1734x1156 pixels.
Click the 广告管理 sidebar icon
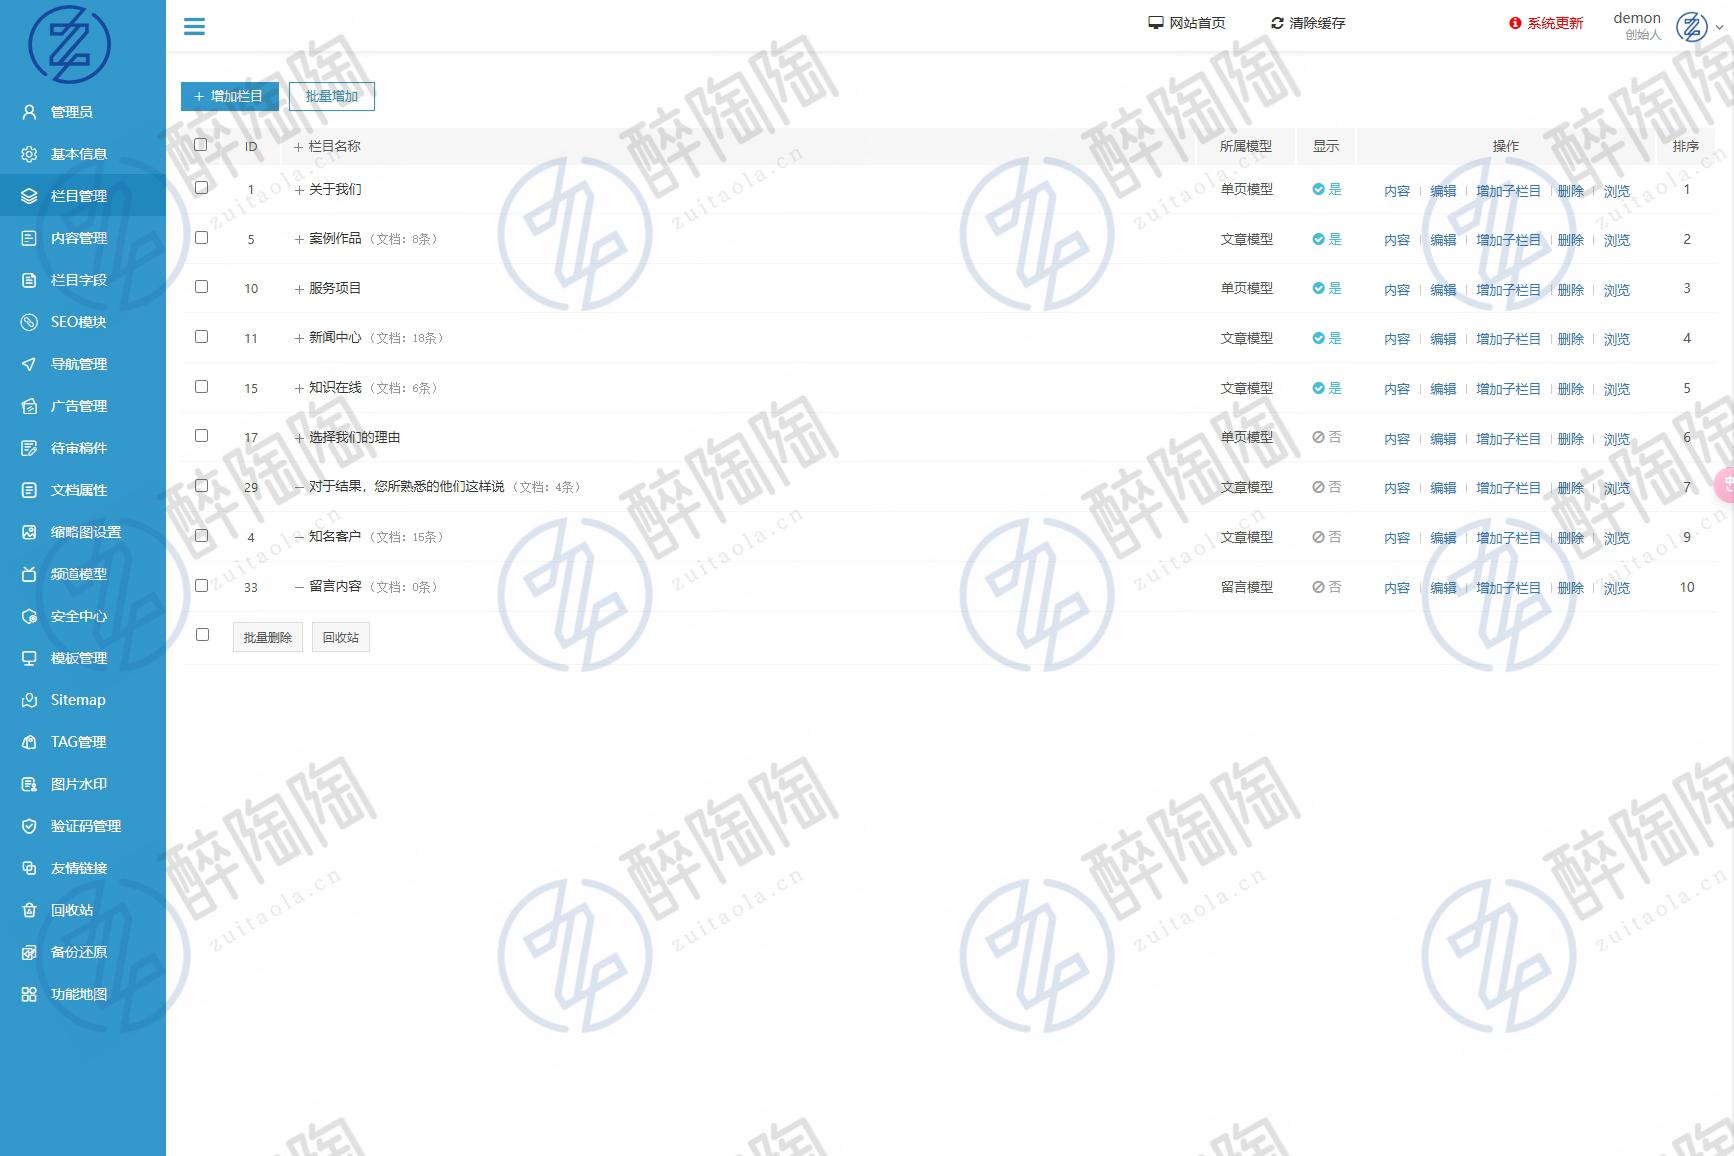(29, 406)
